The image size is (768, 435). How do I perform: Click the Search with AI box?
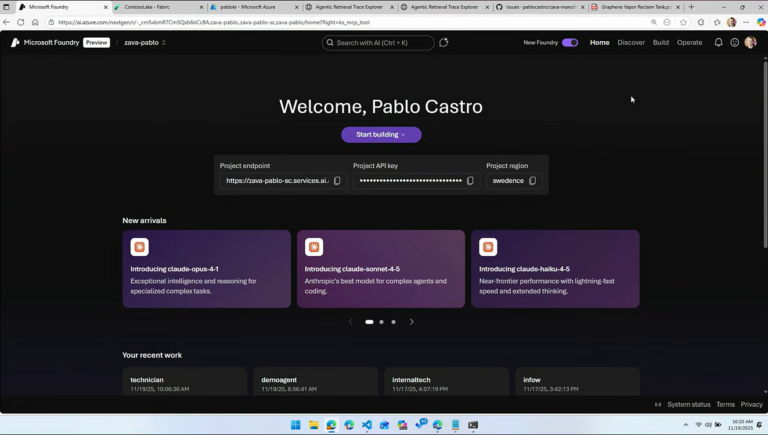378,43
